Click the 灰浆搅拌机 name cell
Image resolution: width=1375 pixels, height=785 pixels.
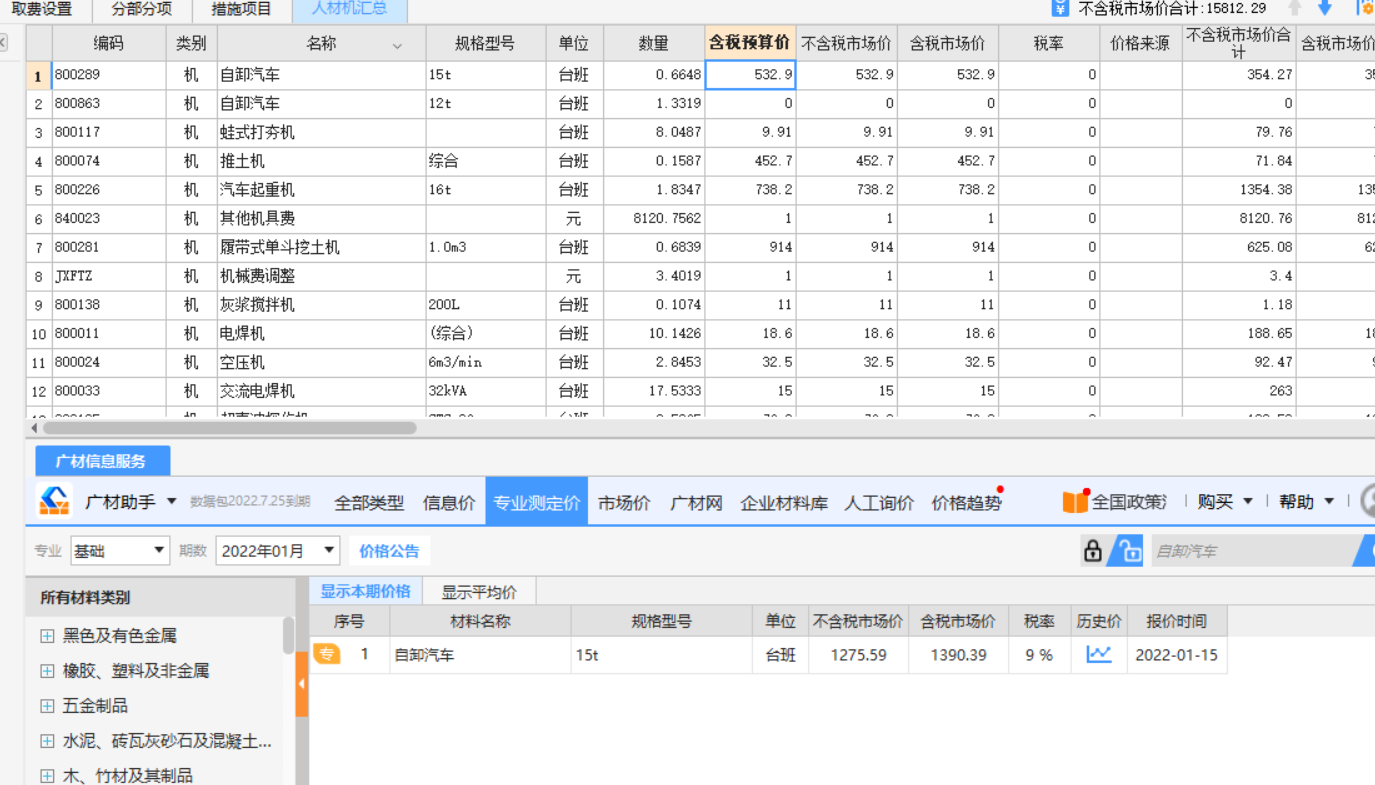(x=321, y=305)
